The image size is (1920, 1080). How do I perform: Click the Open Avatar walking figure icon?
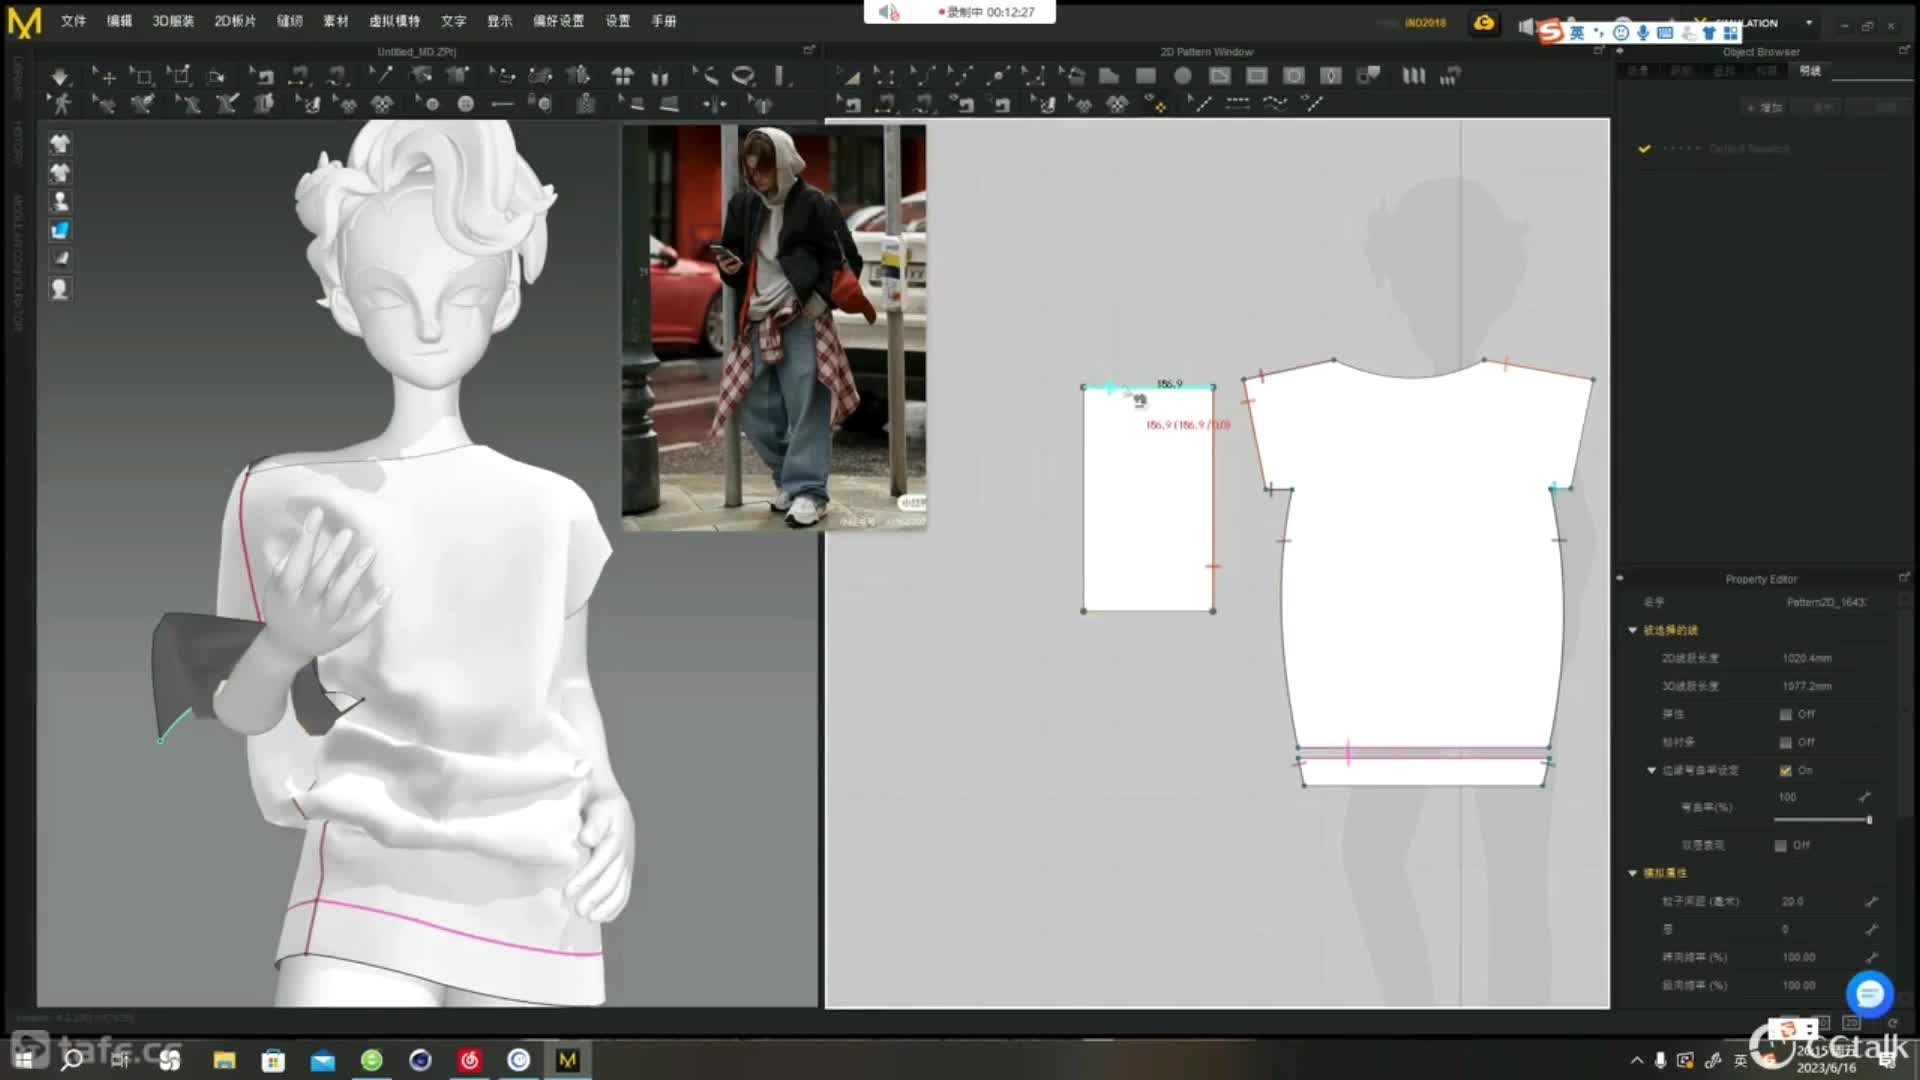point(60,104)
